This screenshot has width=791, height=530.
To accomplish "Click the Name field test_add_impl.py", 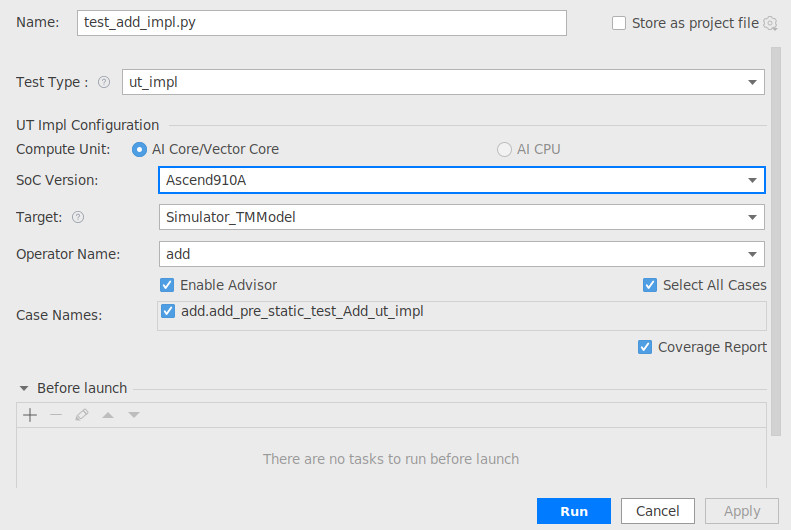I will 321,23.
